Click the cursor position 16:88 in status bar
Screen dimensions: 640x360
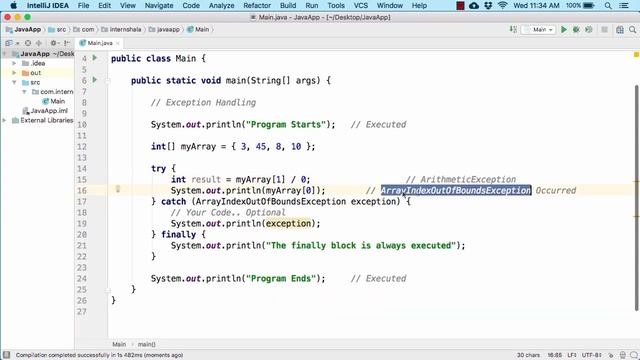coord(554,355)
